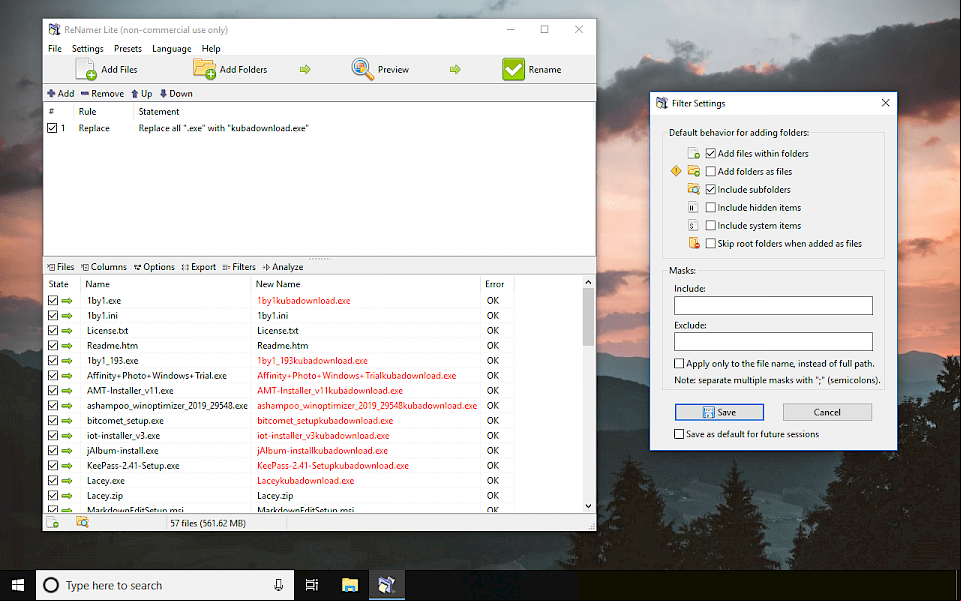Open the Presets menu

click(127, 48)
